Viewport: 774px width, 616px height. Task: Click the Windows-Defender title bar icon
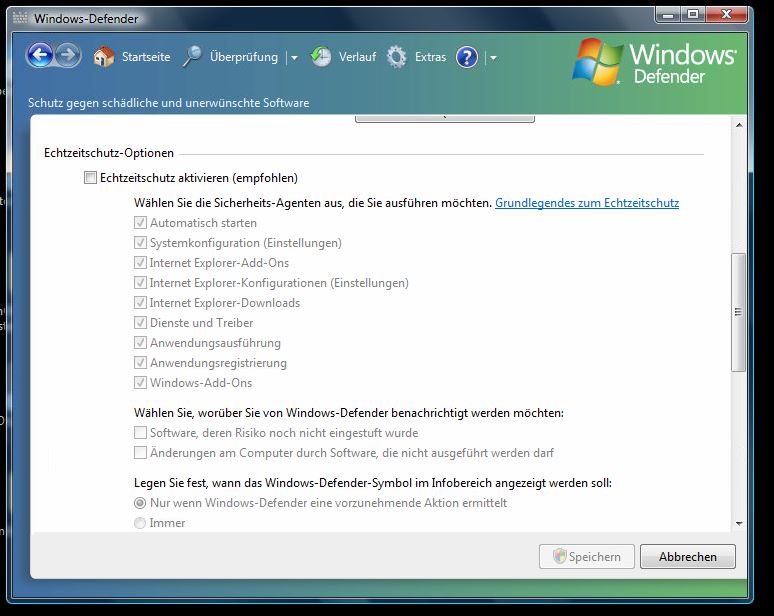[x=20, y=18]
